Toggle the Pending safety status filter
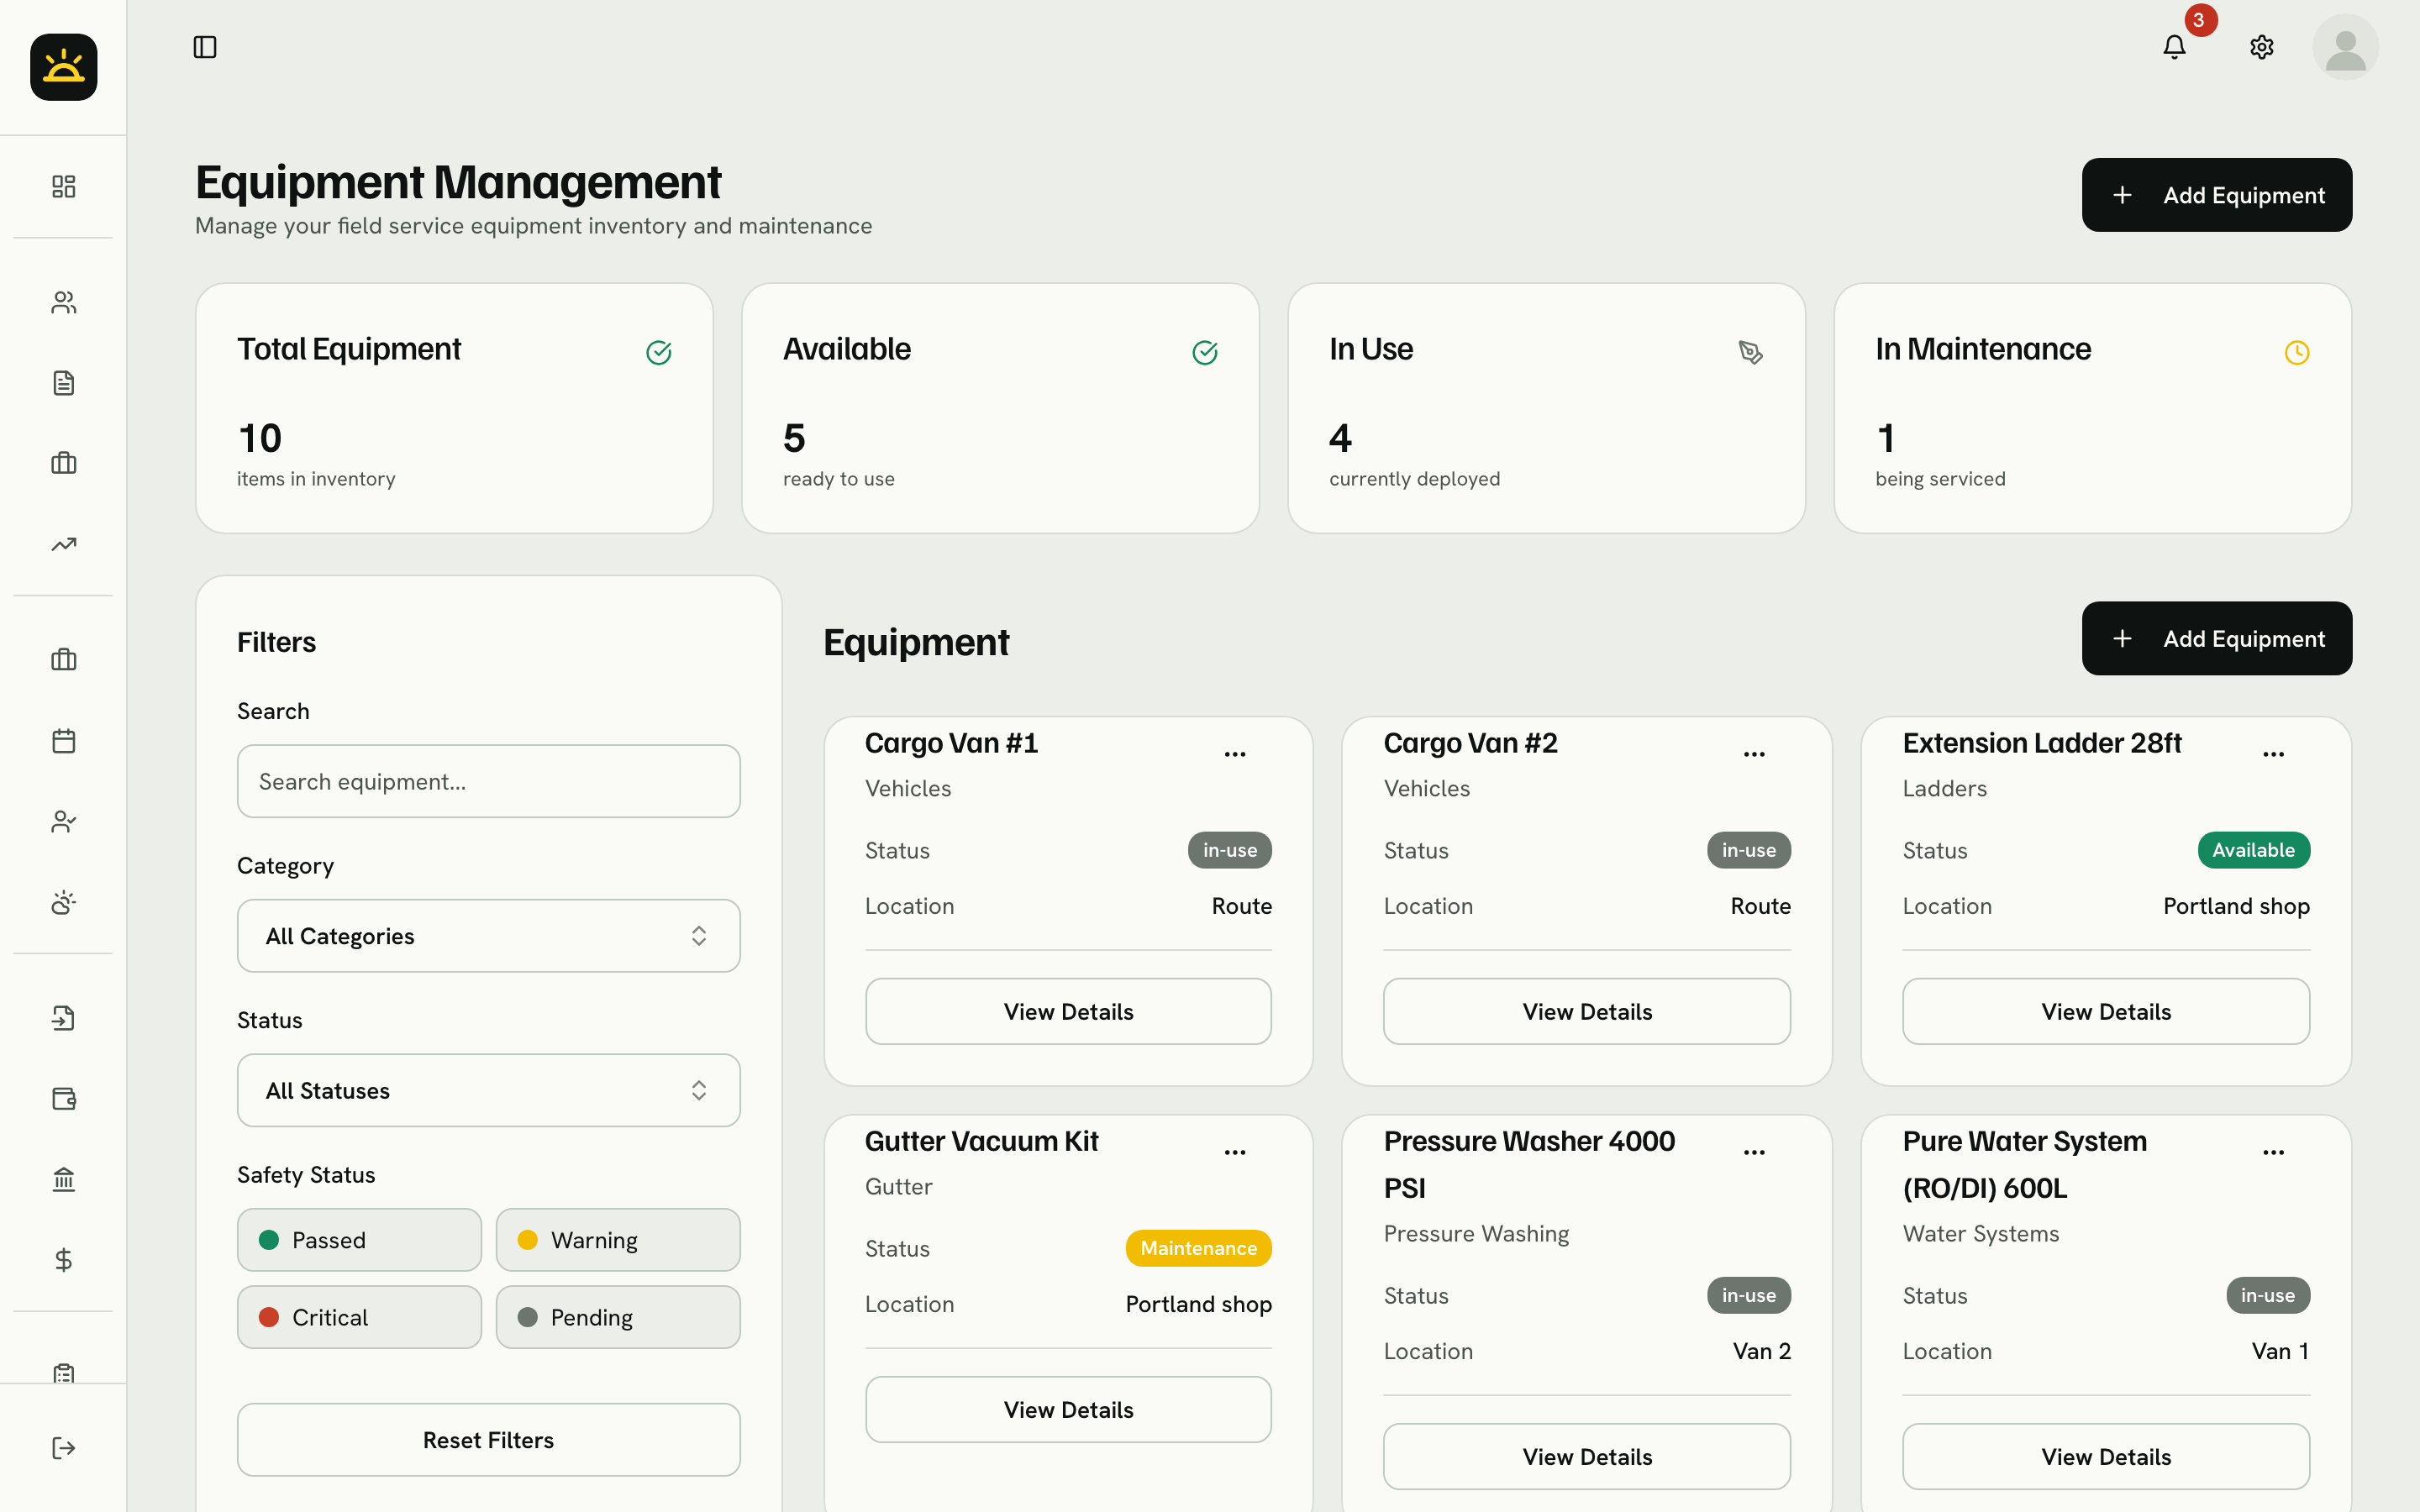Image resolution: width=2420 pixels, height=1512 pixels. click(618, 1317)
